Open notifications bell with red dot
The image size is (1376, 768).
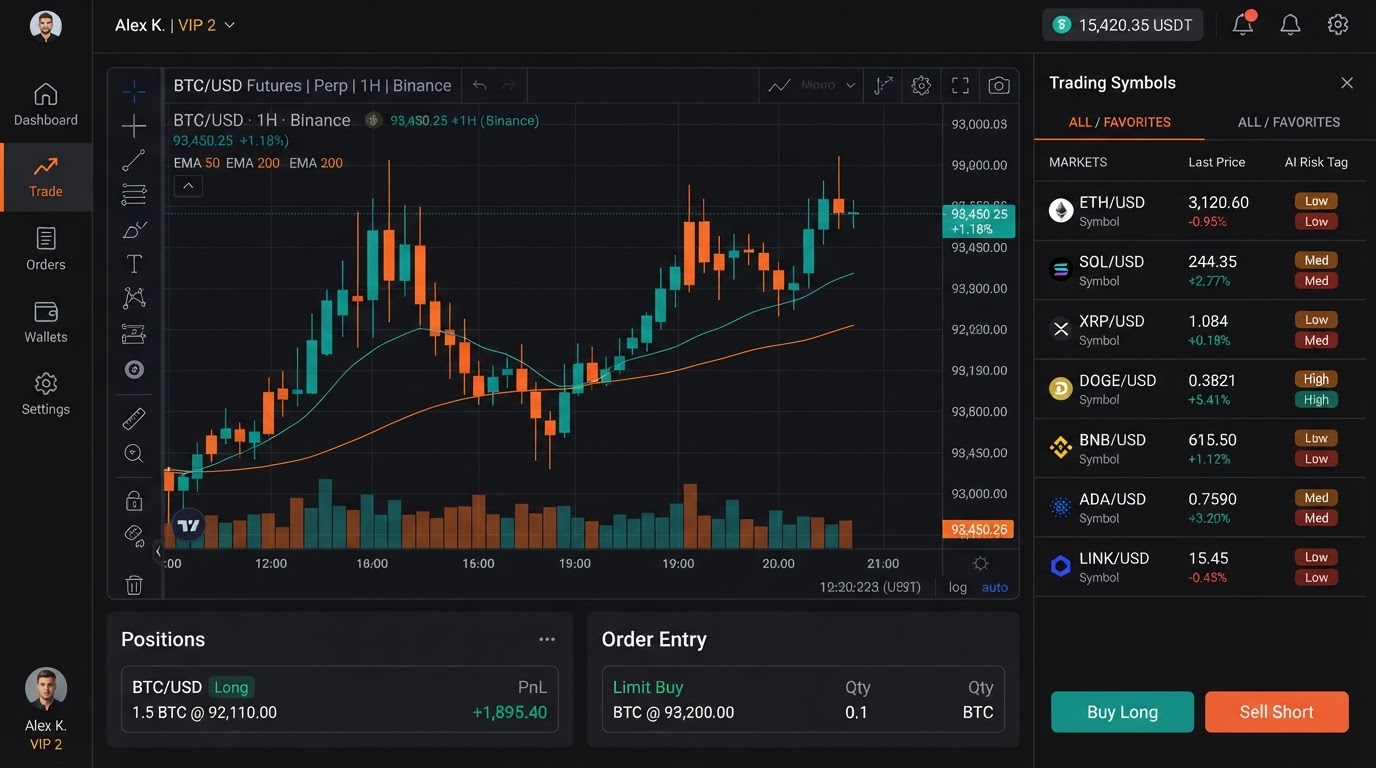pyautogui.click(x=1243, y=24)
